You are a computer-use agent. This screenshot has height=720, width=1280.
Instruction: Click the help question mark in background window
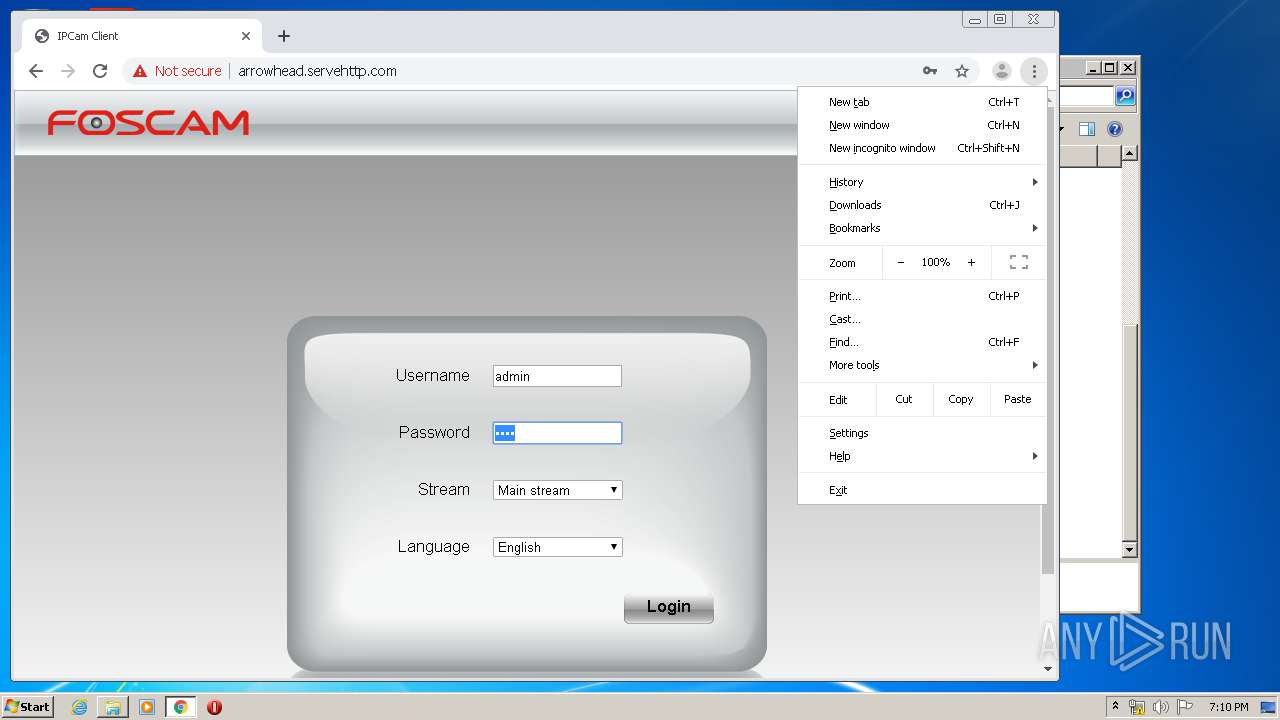tap(1115, 129)
